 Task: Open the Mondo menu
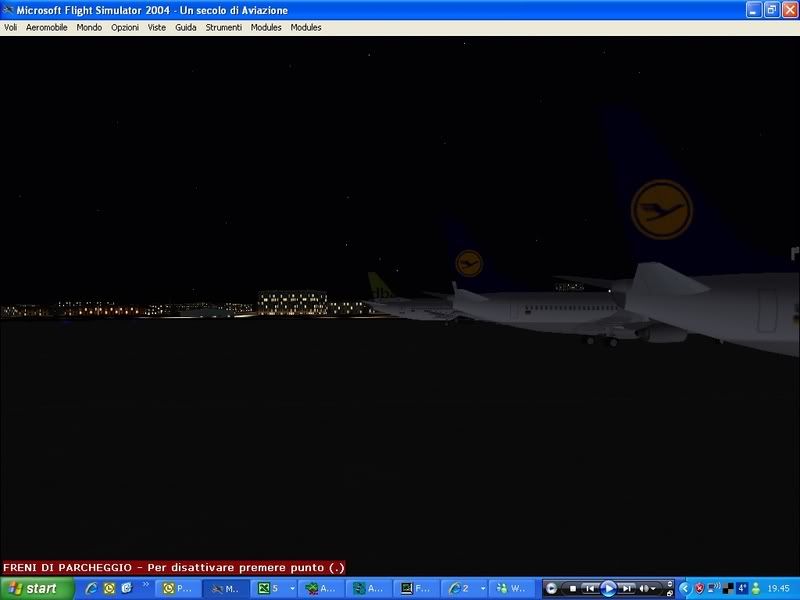89,28
